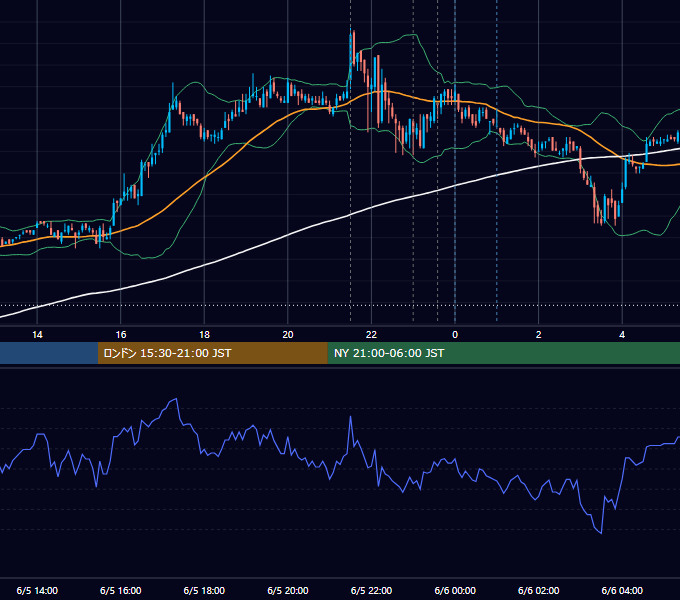Click the 6/6 04:00 label on lower axis
Image resolution: width=680 pixels, height=600 pixels.
point(622,590)
